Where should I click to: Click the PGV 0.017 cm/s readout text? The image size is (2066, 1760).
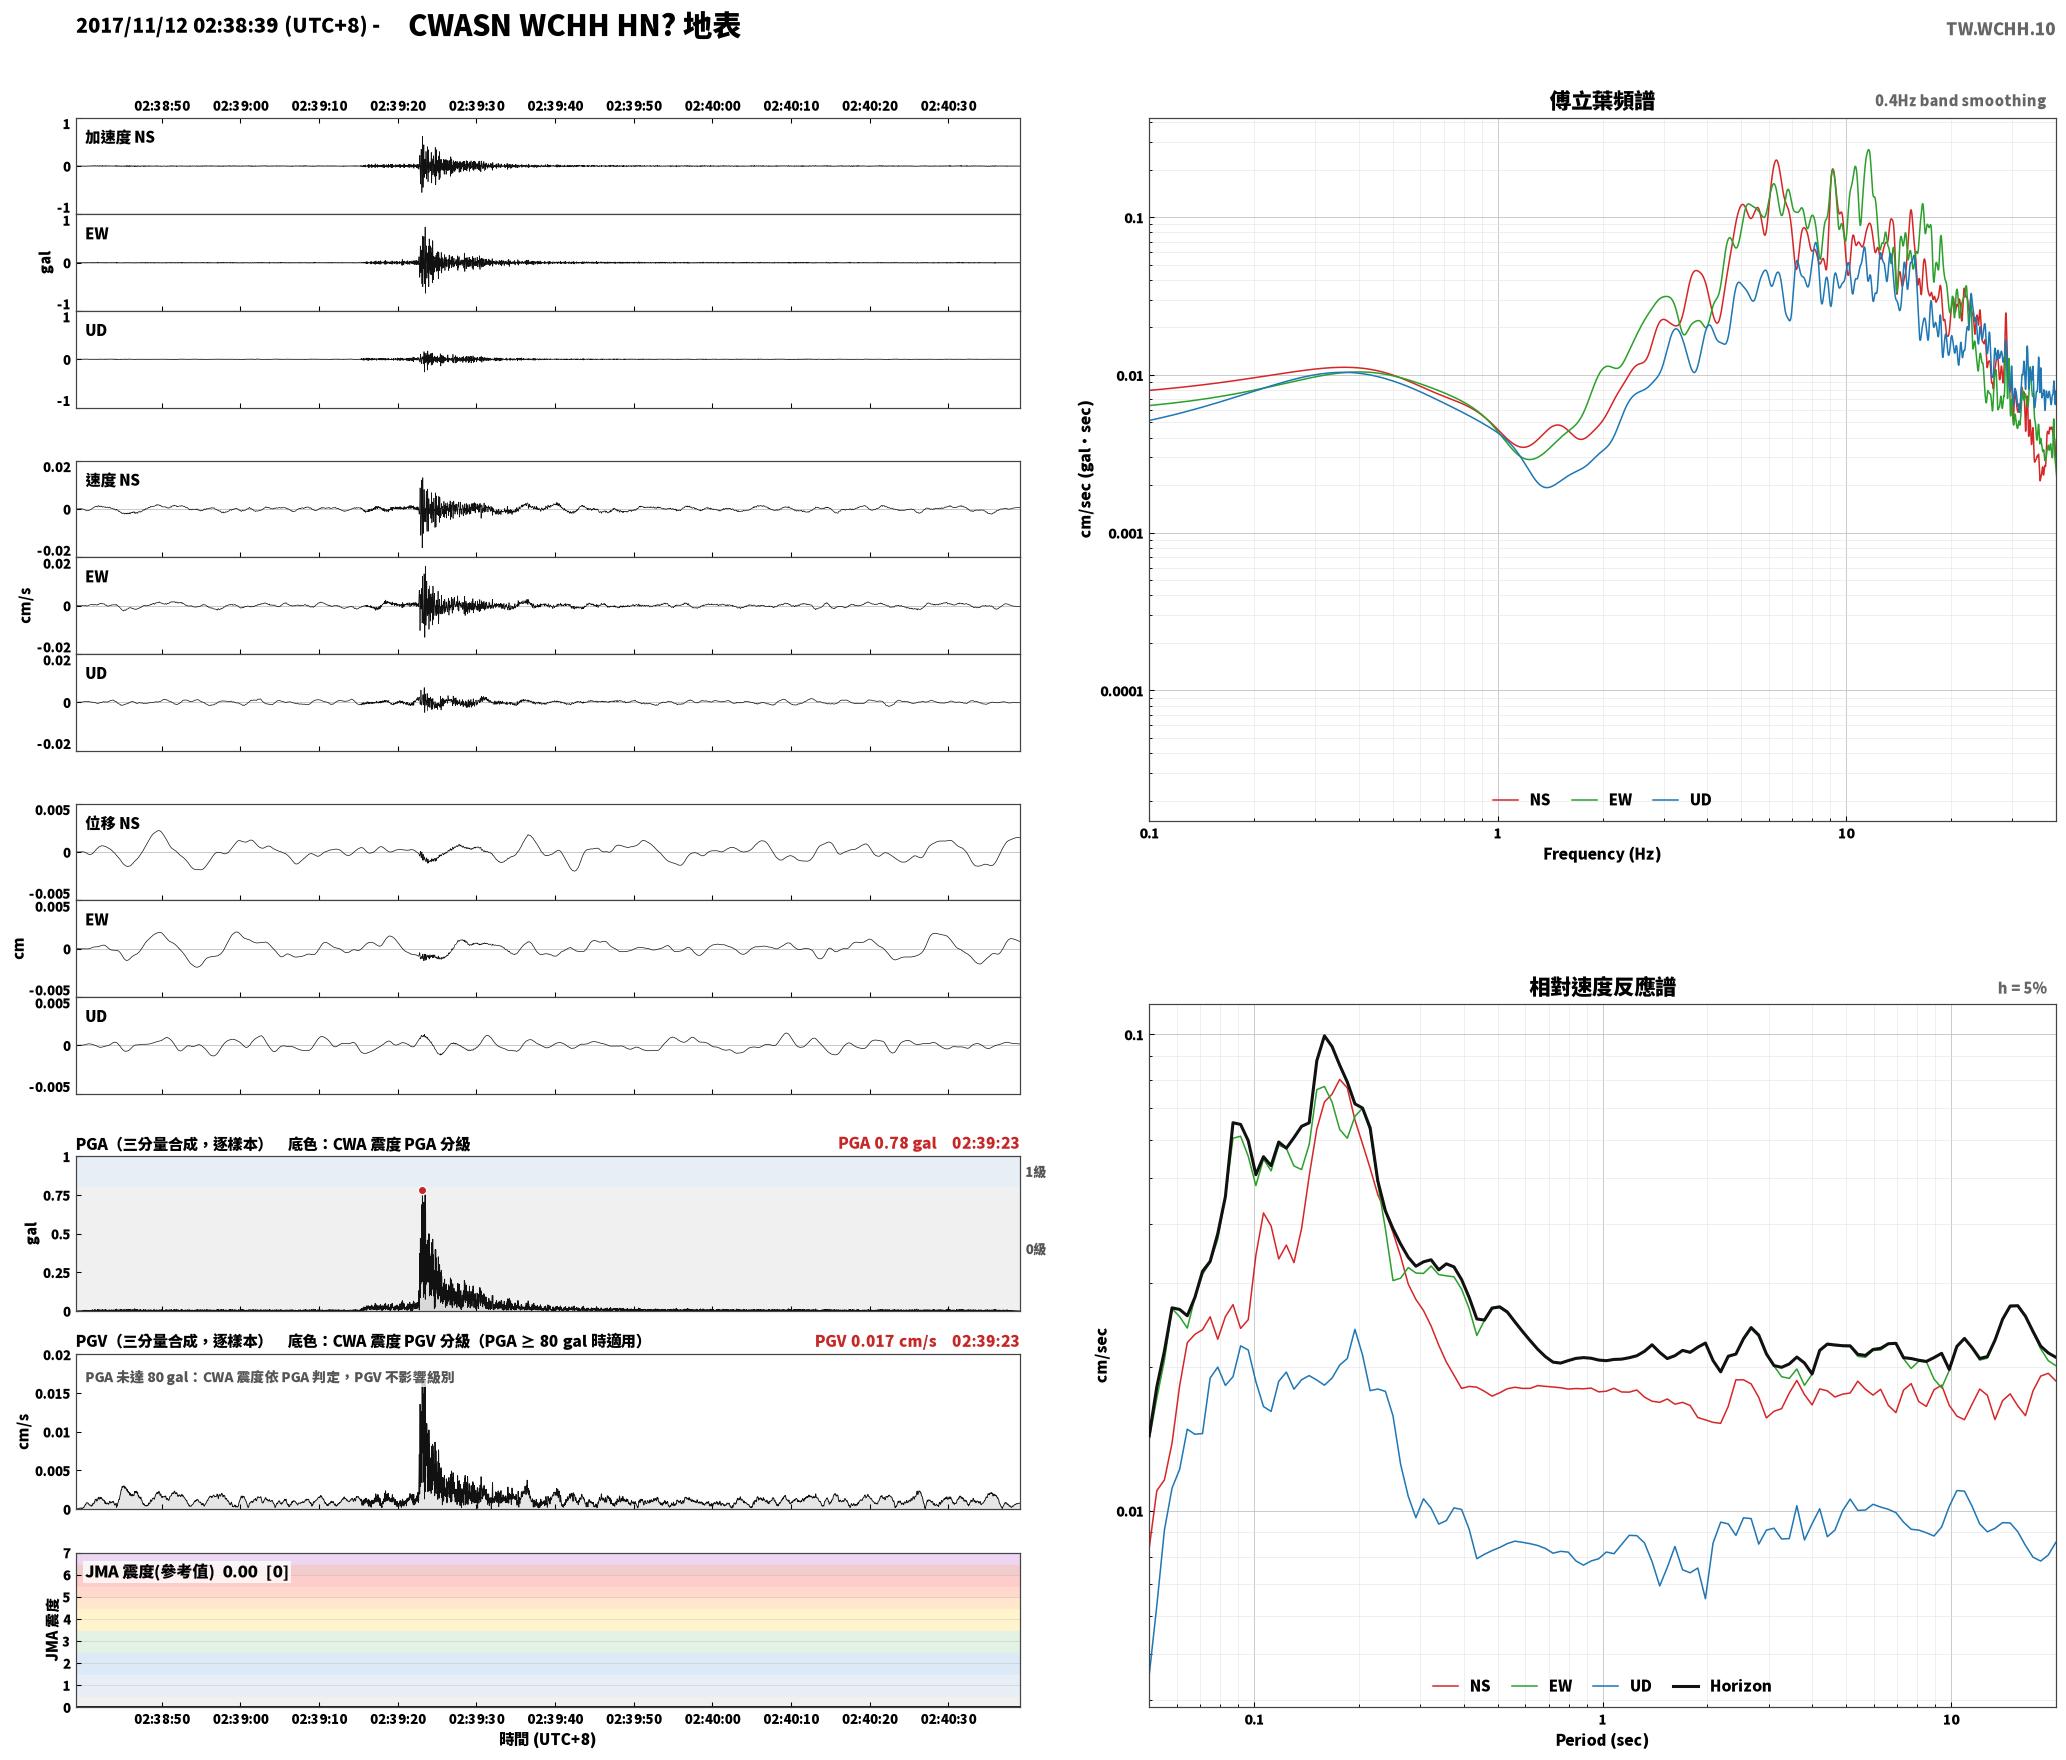pos(875,1341)
